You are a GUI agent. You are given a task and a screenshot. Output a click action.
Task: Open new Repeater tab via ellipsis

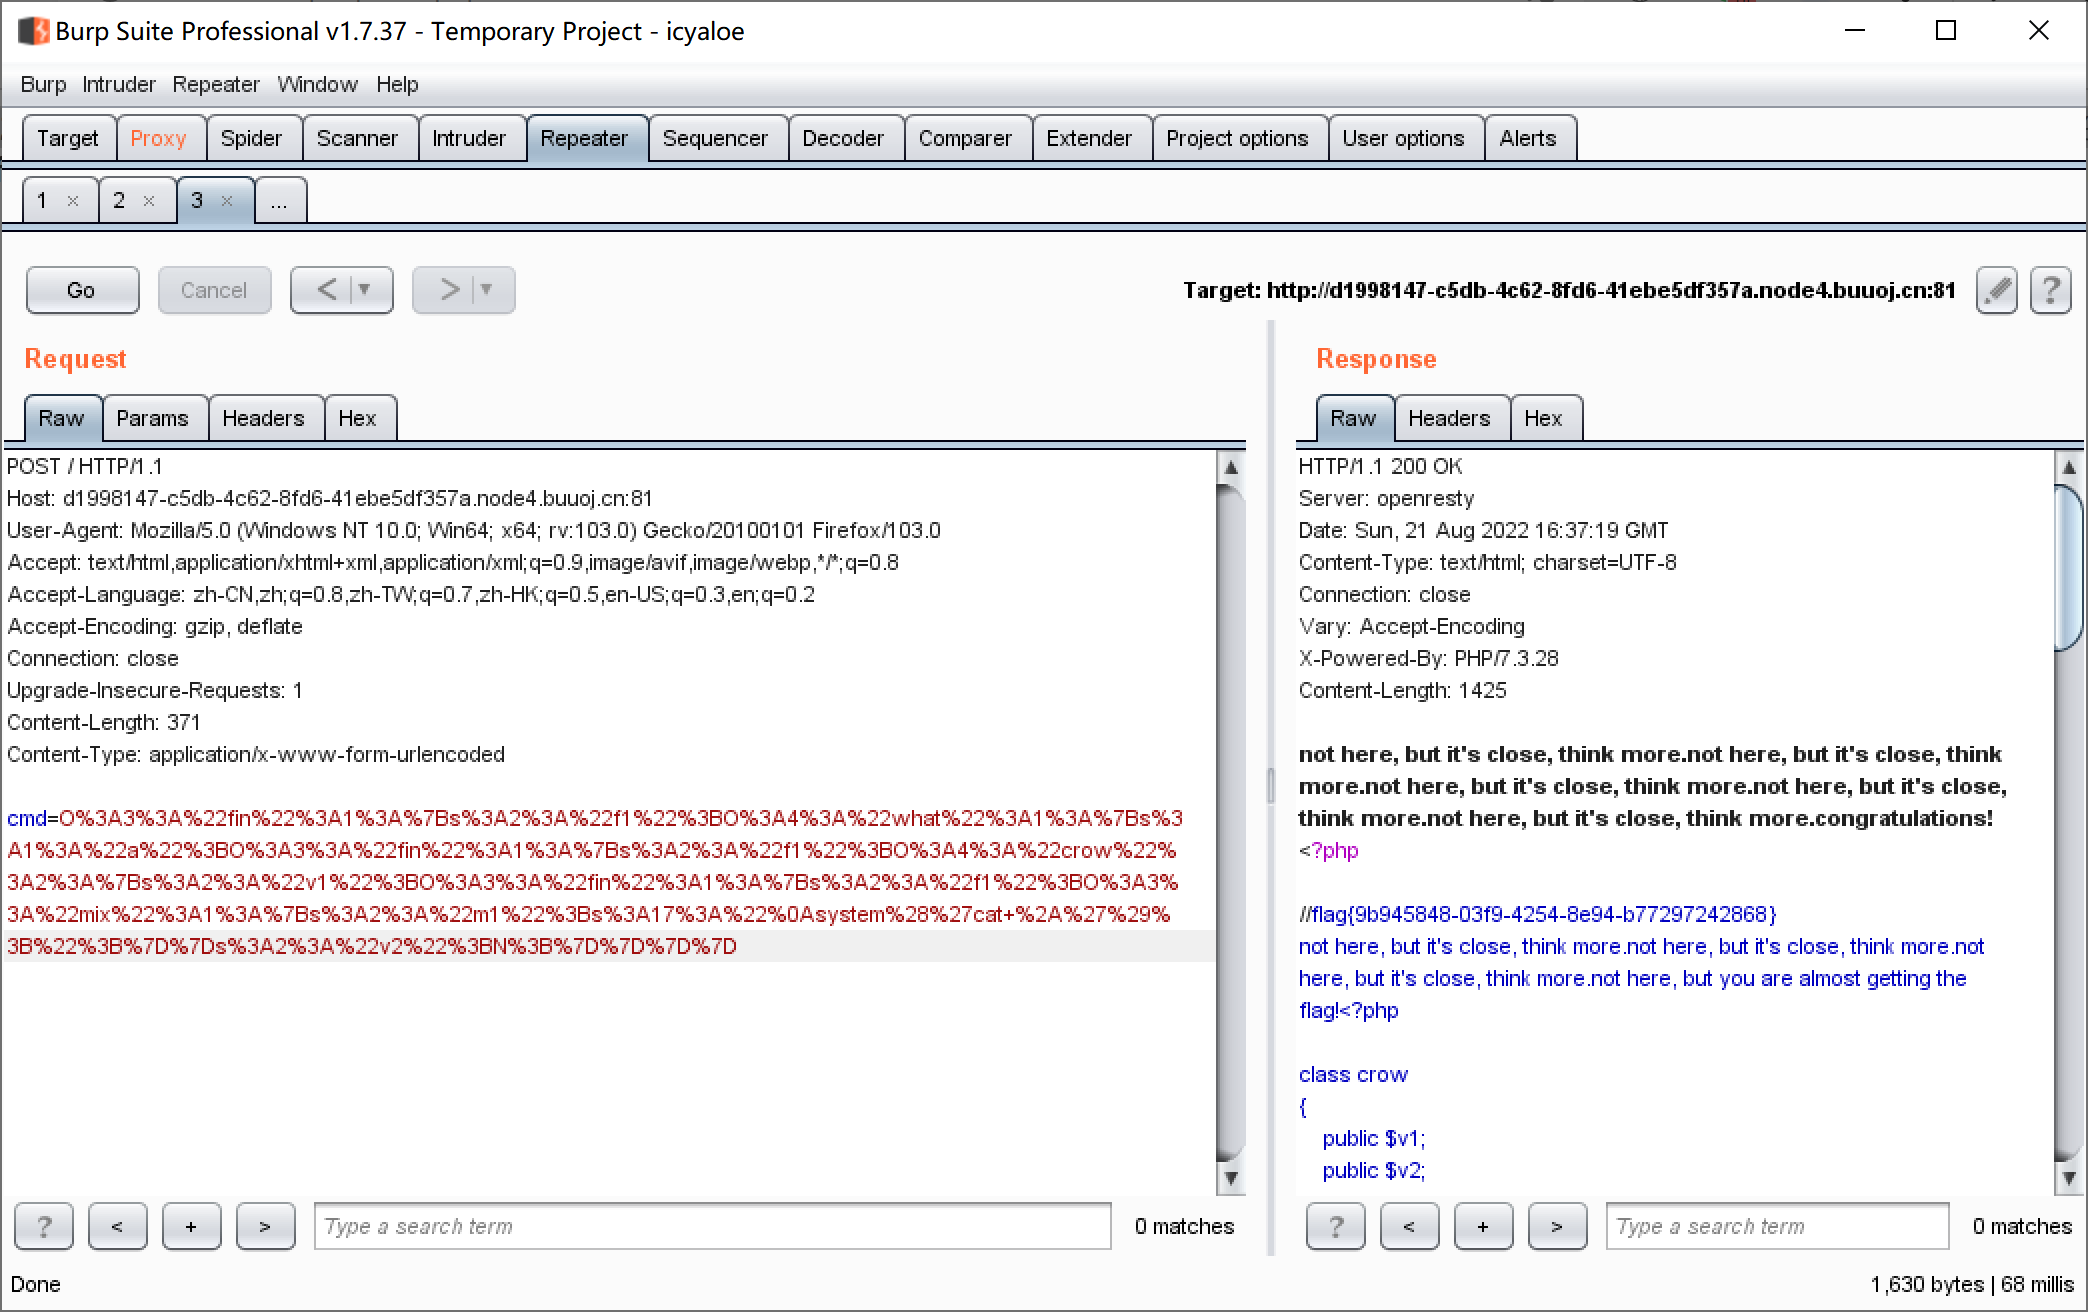pos(280,201)
